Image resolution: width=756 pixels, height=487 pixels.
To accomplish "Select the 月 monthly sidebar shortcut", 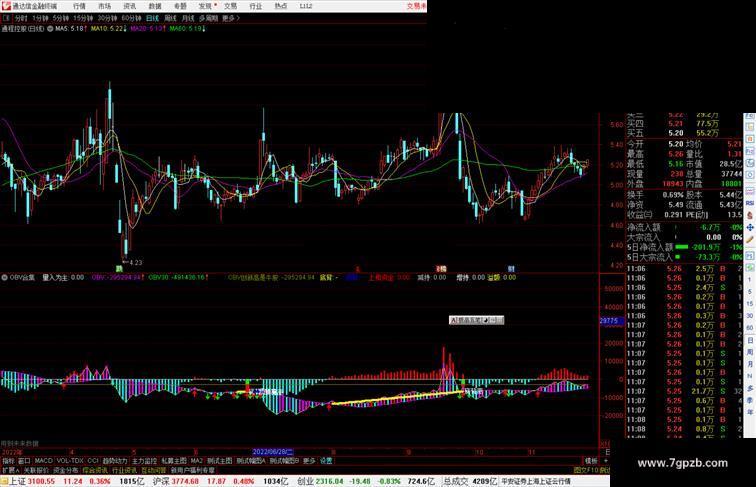I will tap(750, 365).
